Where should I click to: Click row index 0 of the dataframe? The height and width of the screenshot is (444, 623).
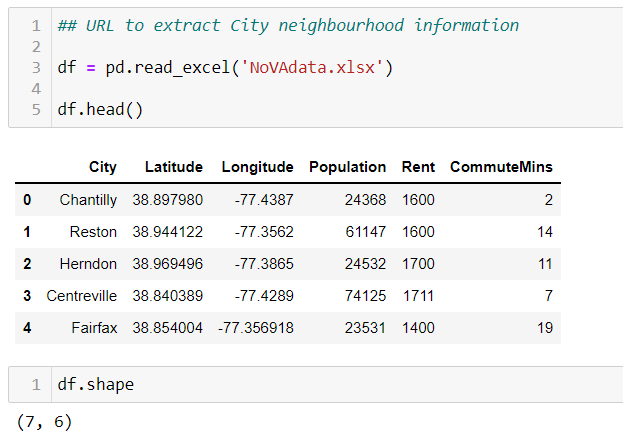click(x=27, y=200)
